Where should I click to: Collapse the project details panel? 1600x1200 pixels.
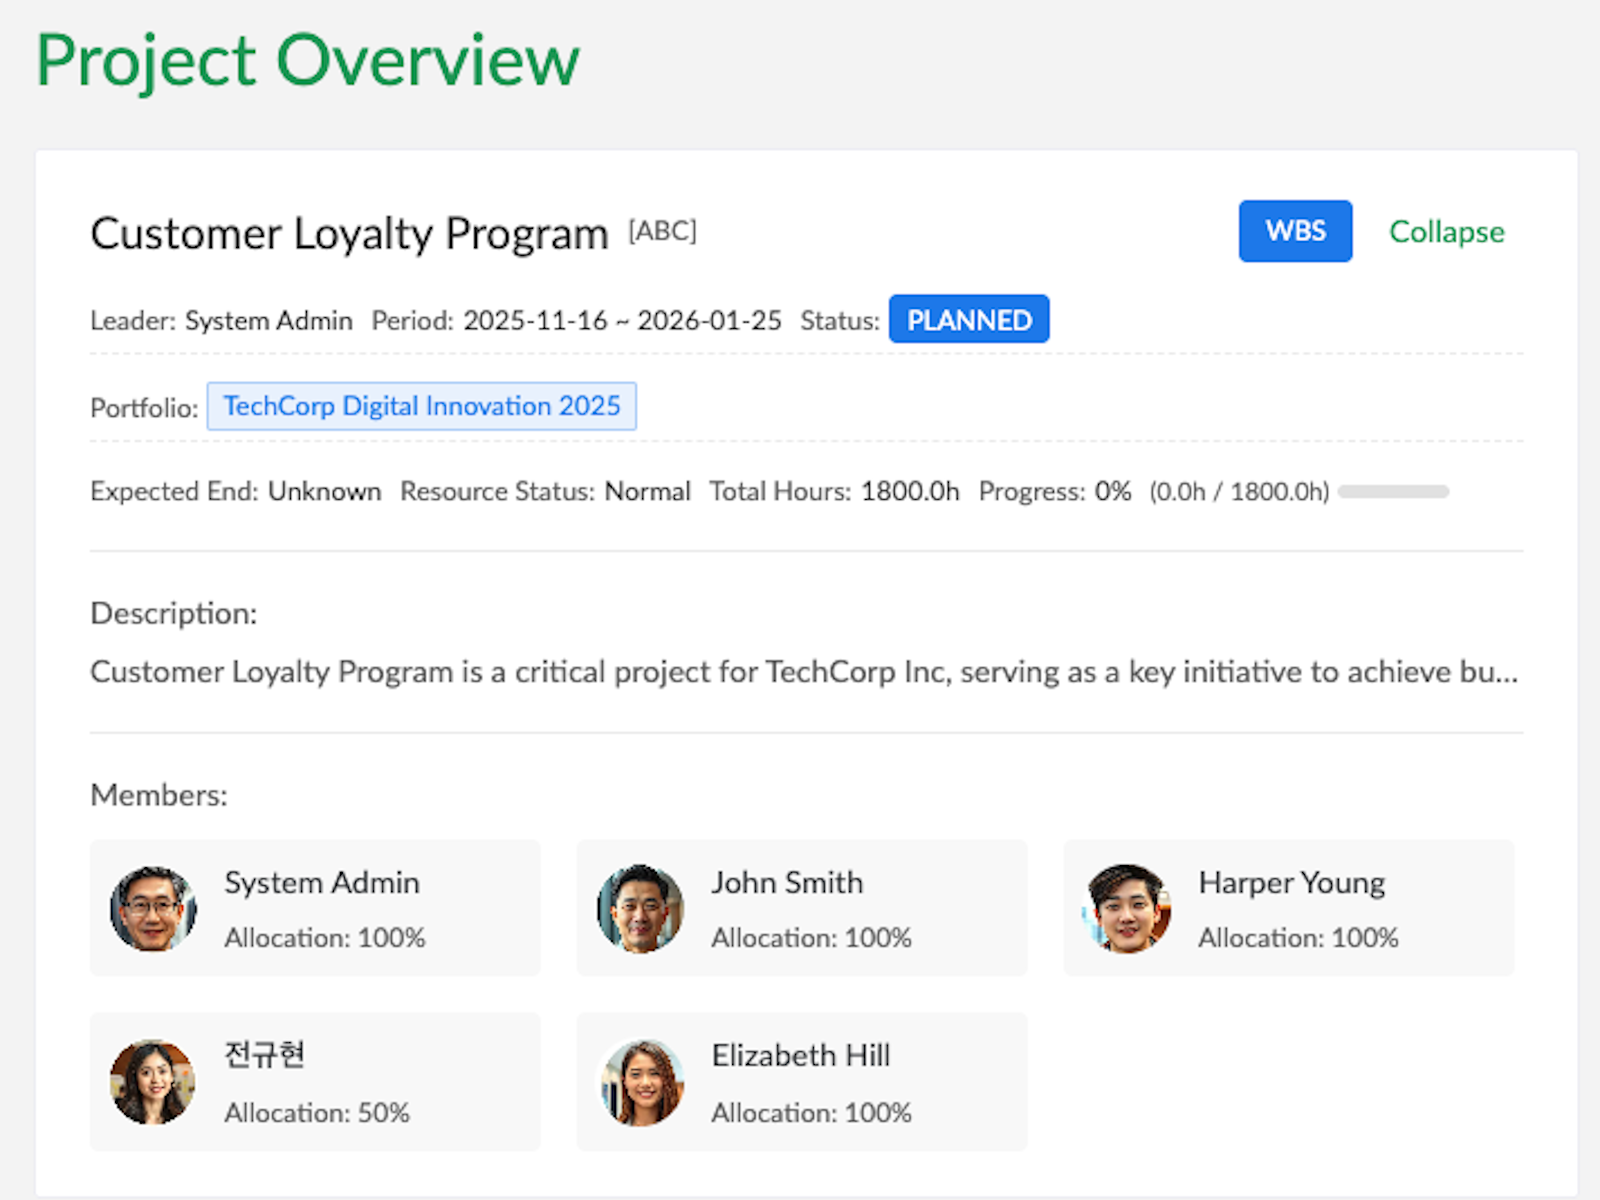pos(1446,232)
